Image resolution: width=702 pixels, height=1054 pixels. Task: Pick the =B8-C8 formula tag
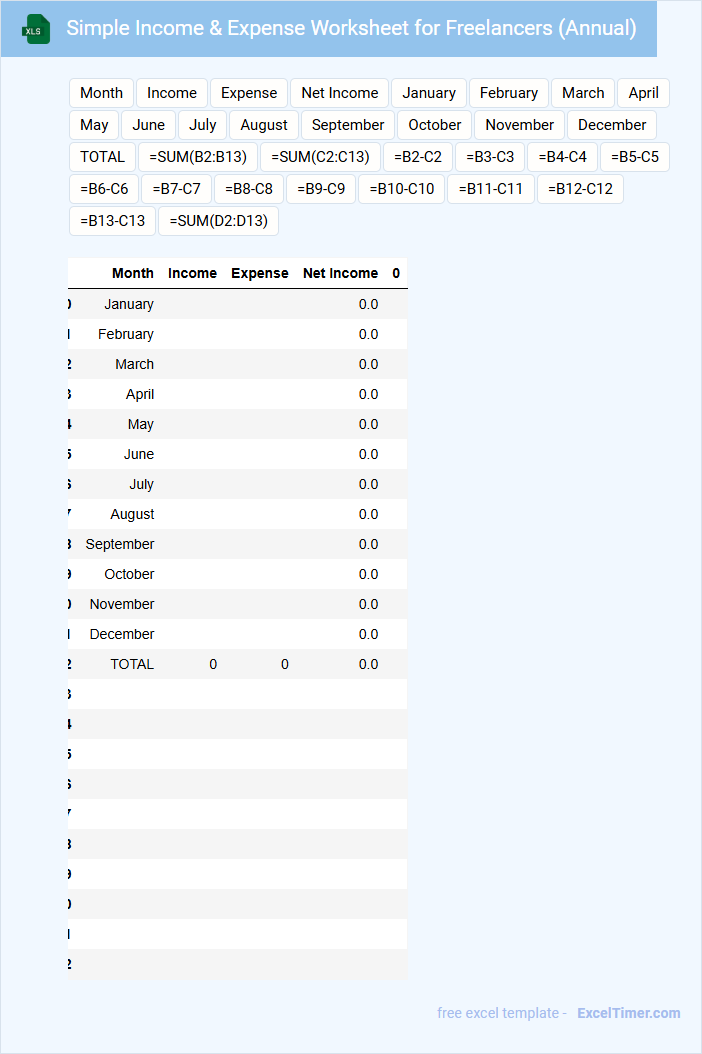point(249,189)
